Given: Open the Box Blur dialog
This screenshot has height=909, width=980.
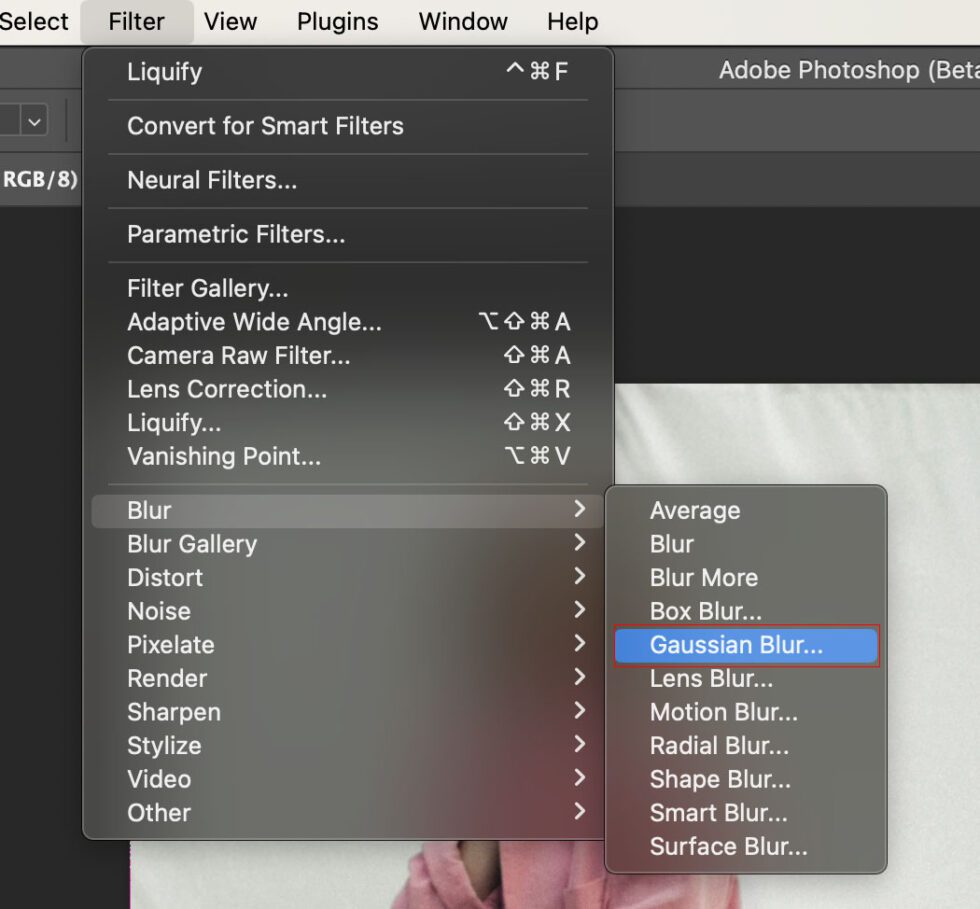Looking at the screenshot, I should tap(703, 611).
